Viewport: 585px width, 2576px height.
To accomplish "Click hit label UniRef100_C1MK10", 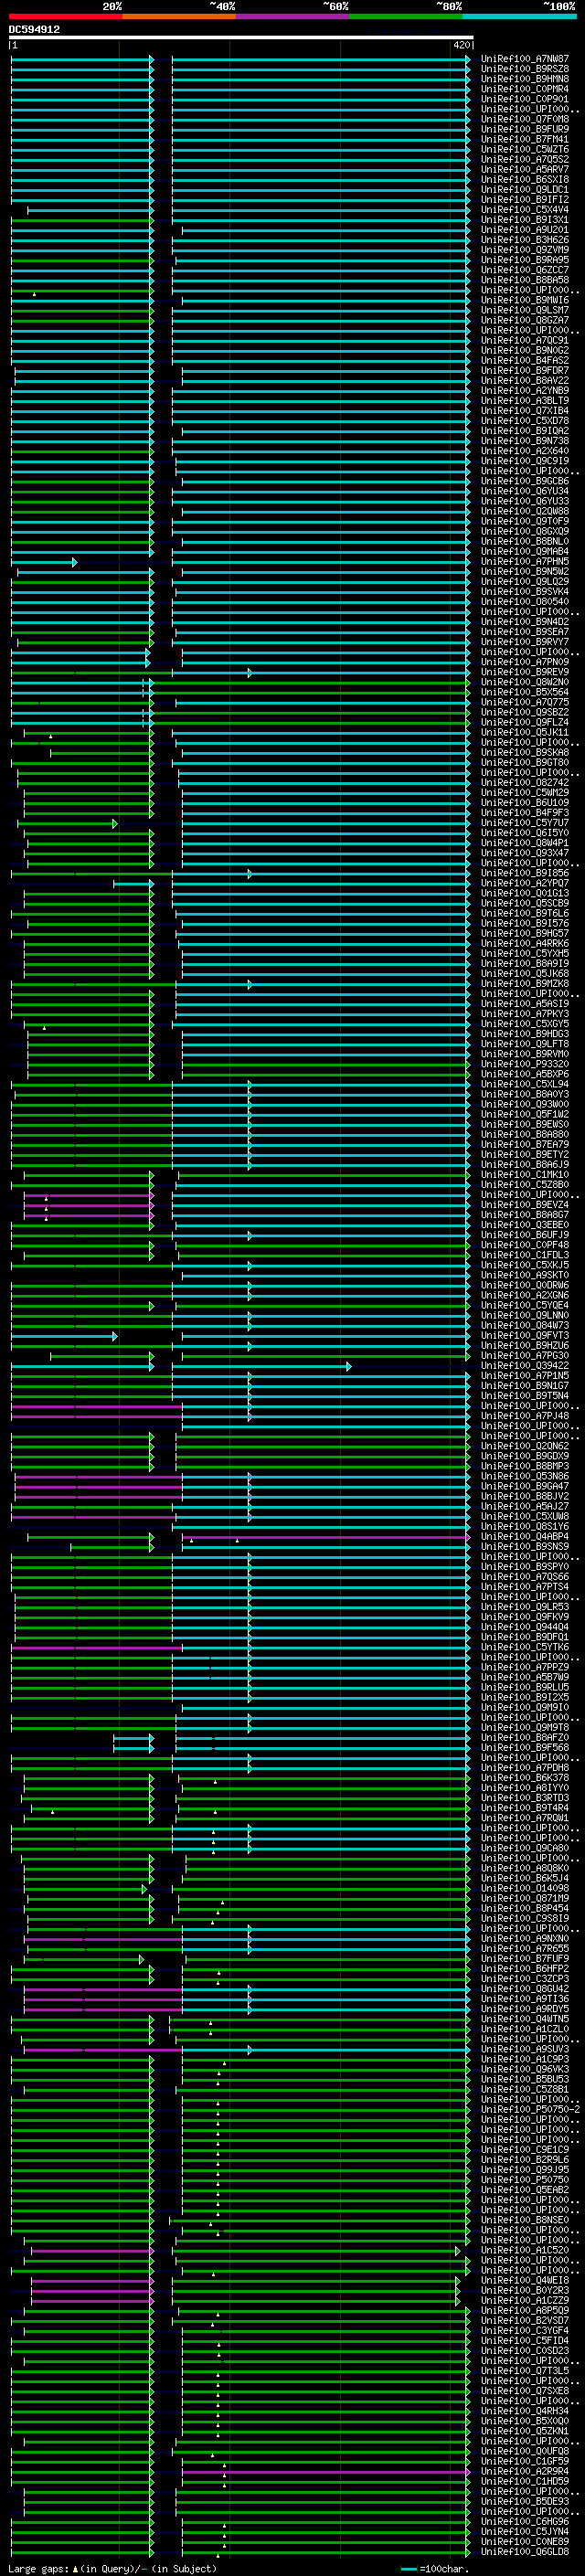I will tap(524, 1175).
